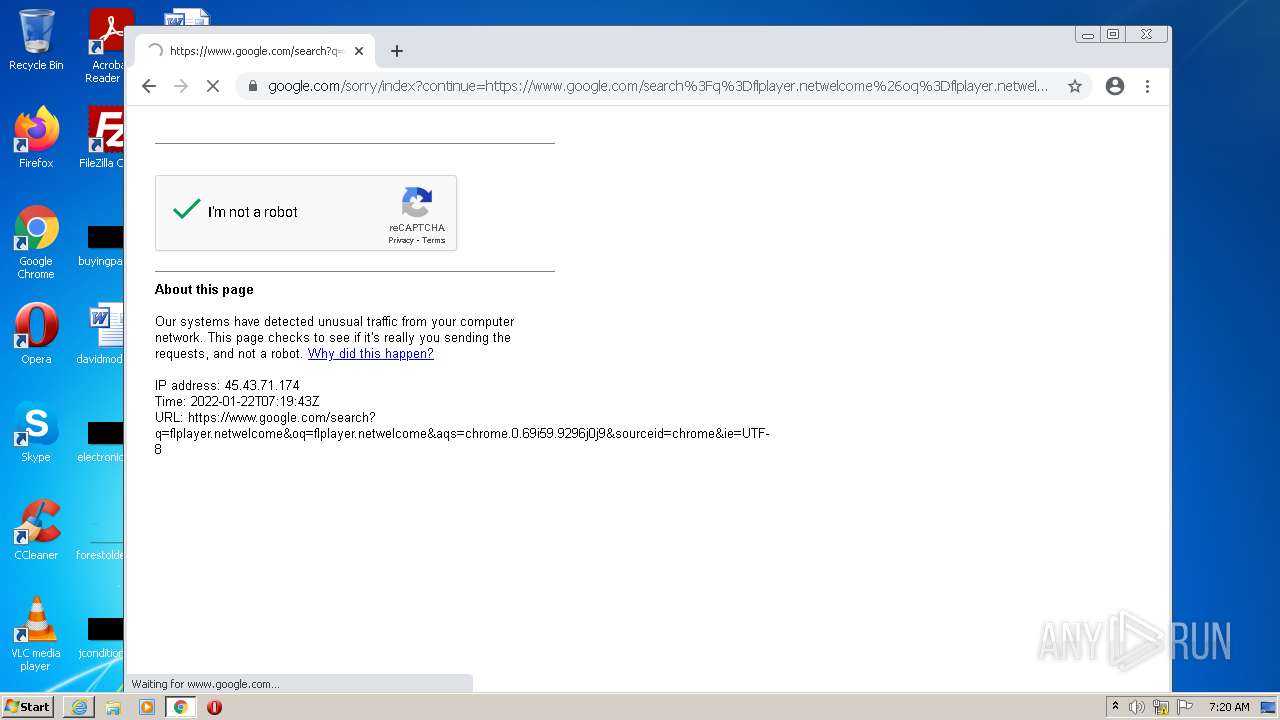Toggle the I'm not a robot checkbox
The image size is (1280, 720).
tap(187, 210)
